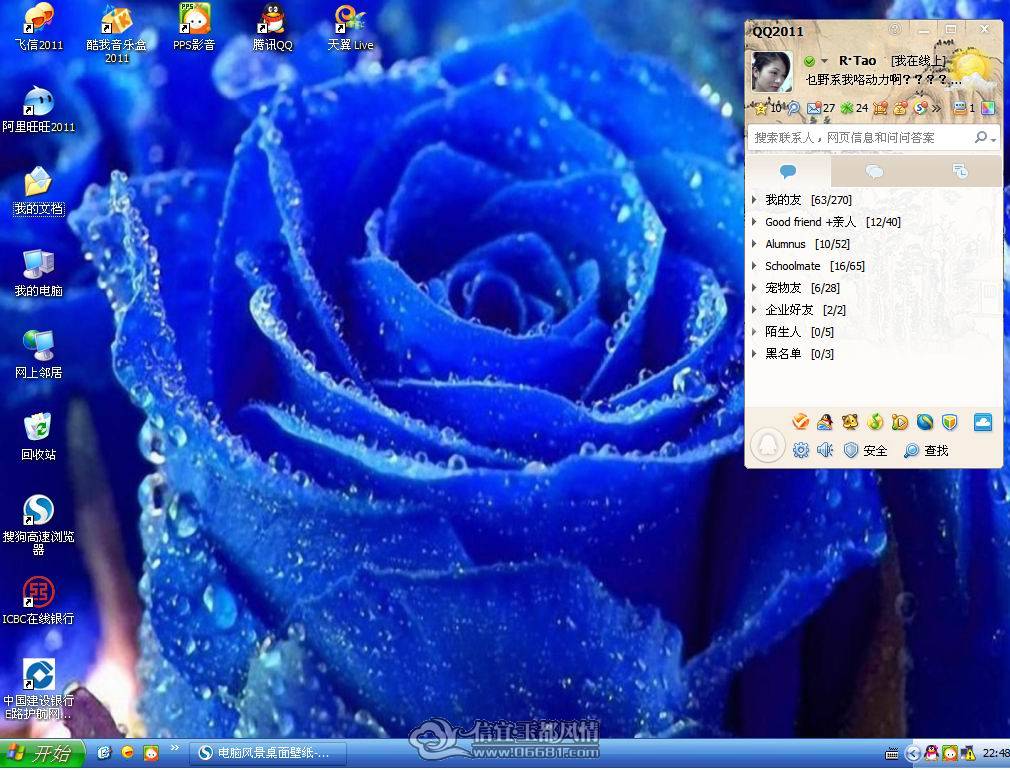Click the 企业好友 group row
Viewport: 1010px width, 770px height.
874,309
